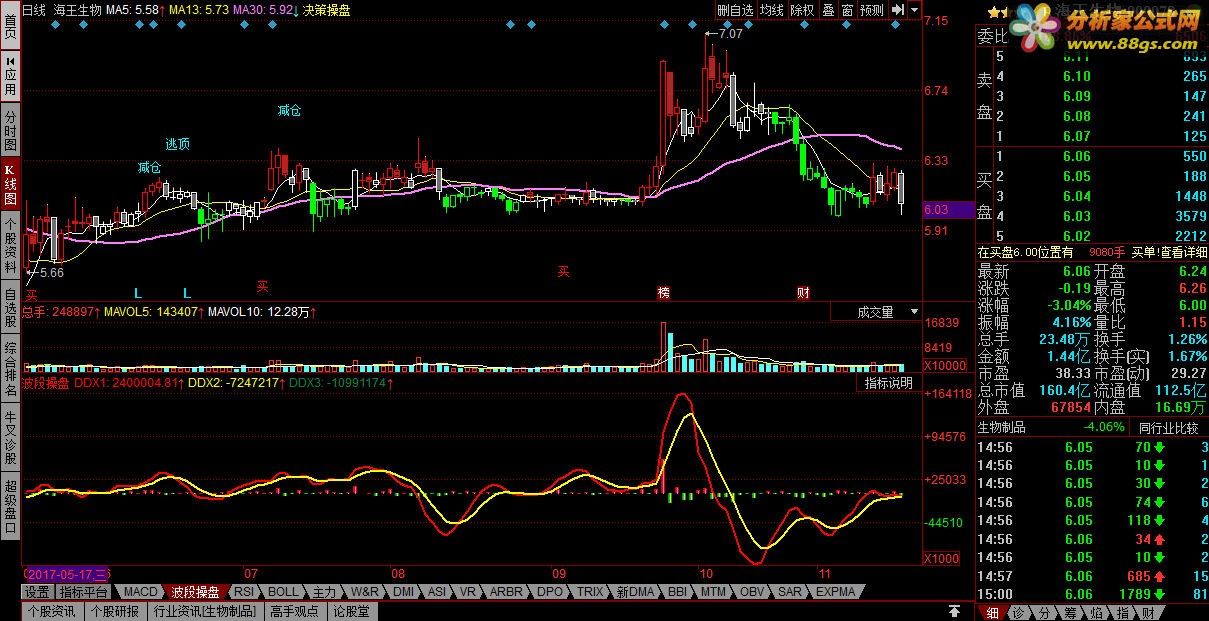
Task: Switch to the EXPMA indicator tab
Action: (x=836, y=592)
